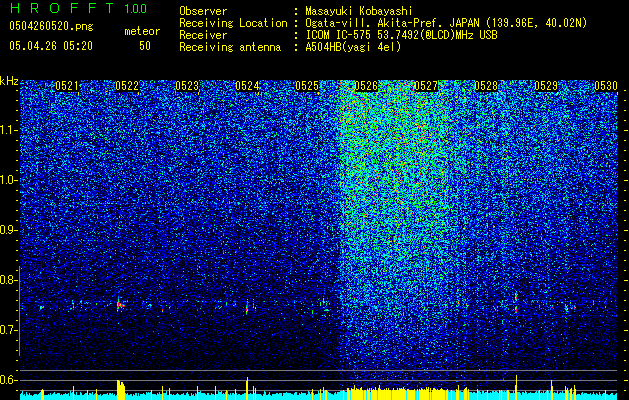Click the date stamp 05.04.26 05:20
Screen dimensions: 629x400
(51, 46)
